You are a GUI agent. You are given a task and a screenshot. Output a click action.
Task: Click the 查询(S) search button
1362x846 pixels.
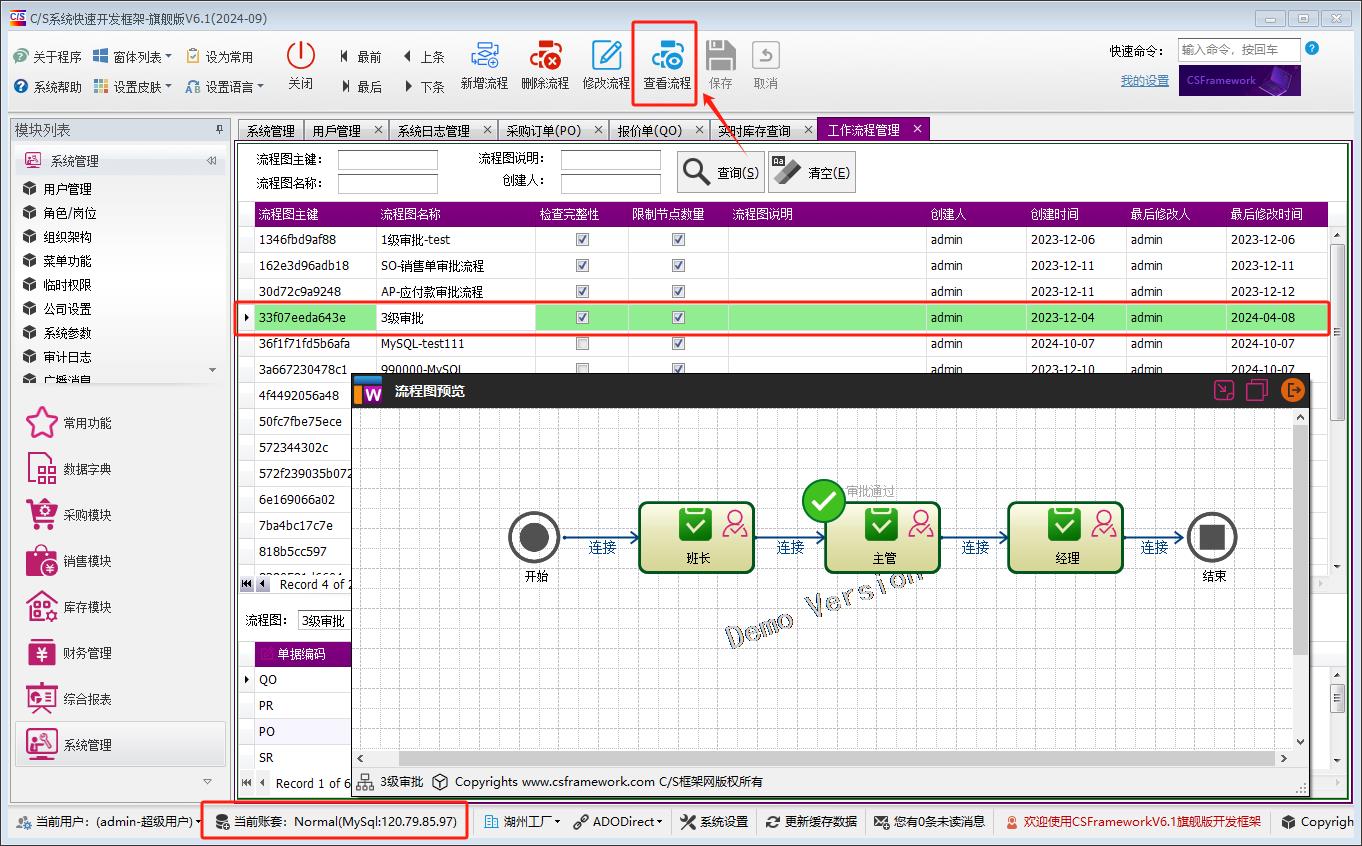coord(721,173)
